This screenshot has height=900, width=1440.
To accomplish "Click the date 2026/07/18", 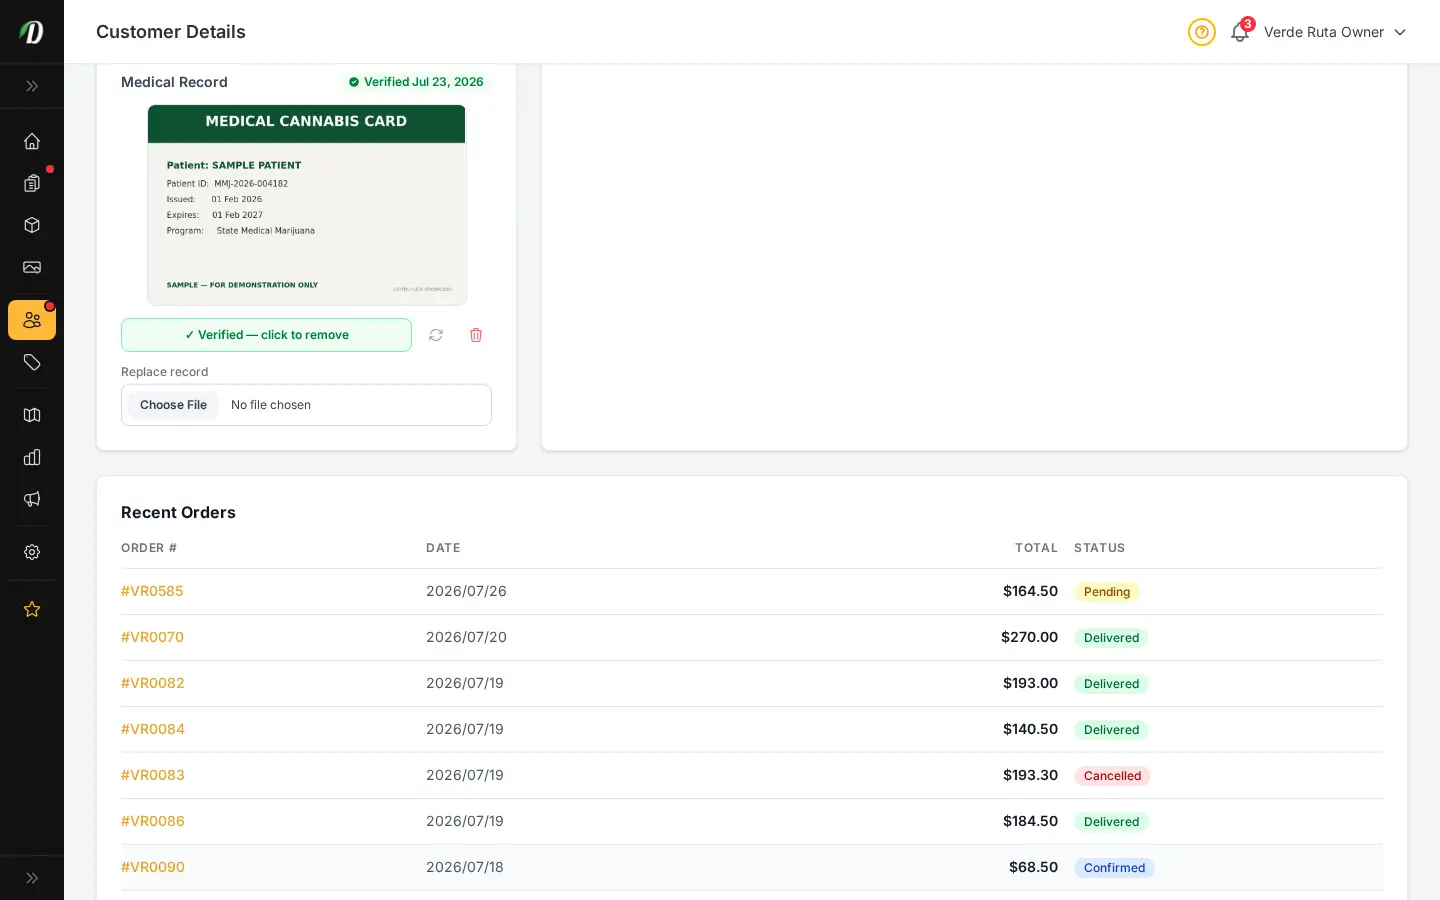I will click(465, 867).
